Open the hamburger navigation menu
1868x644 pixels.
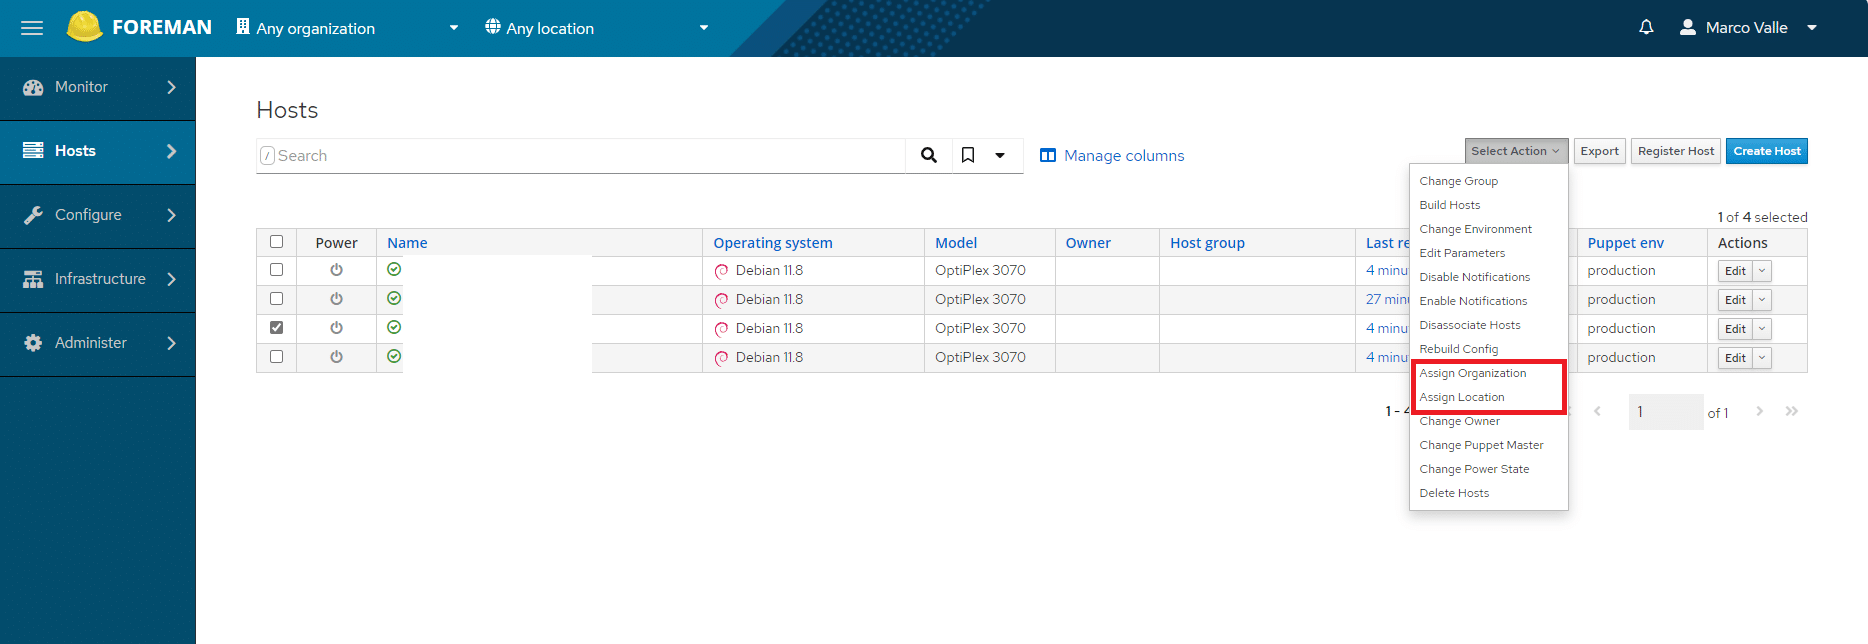point(32,28)
